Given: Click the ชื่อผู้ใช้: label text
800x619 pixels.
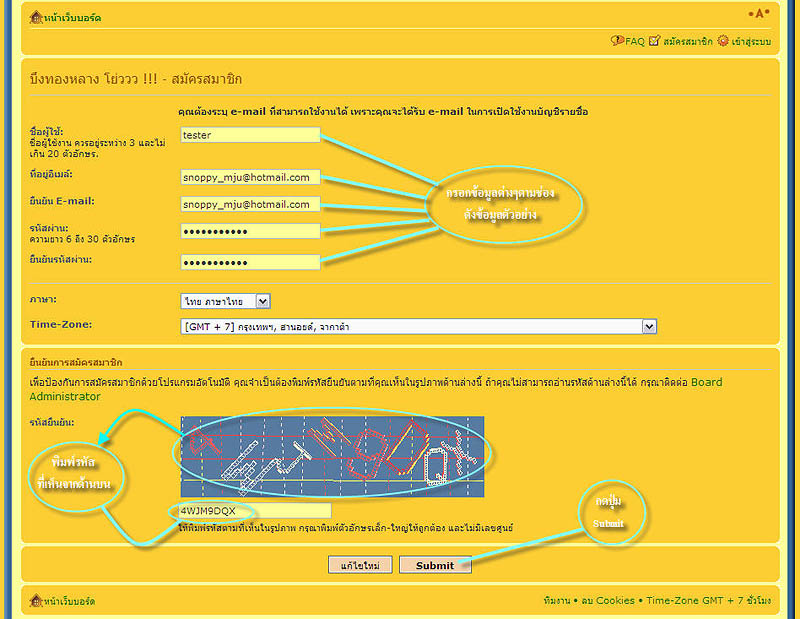Looking at the screenshot, I should tap(46, 132).
